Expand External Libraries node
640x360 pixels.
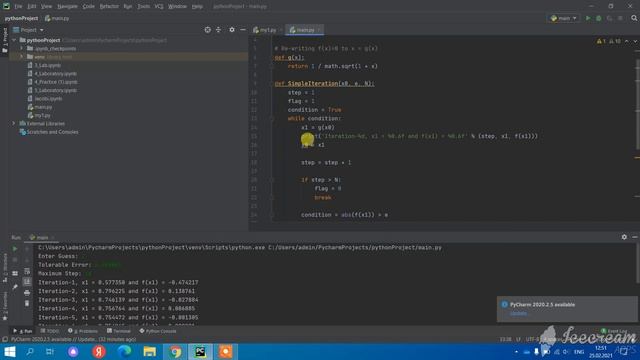point(14,123)
